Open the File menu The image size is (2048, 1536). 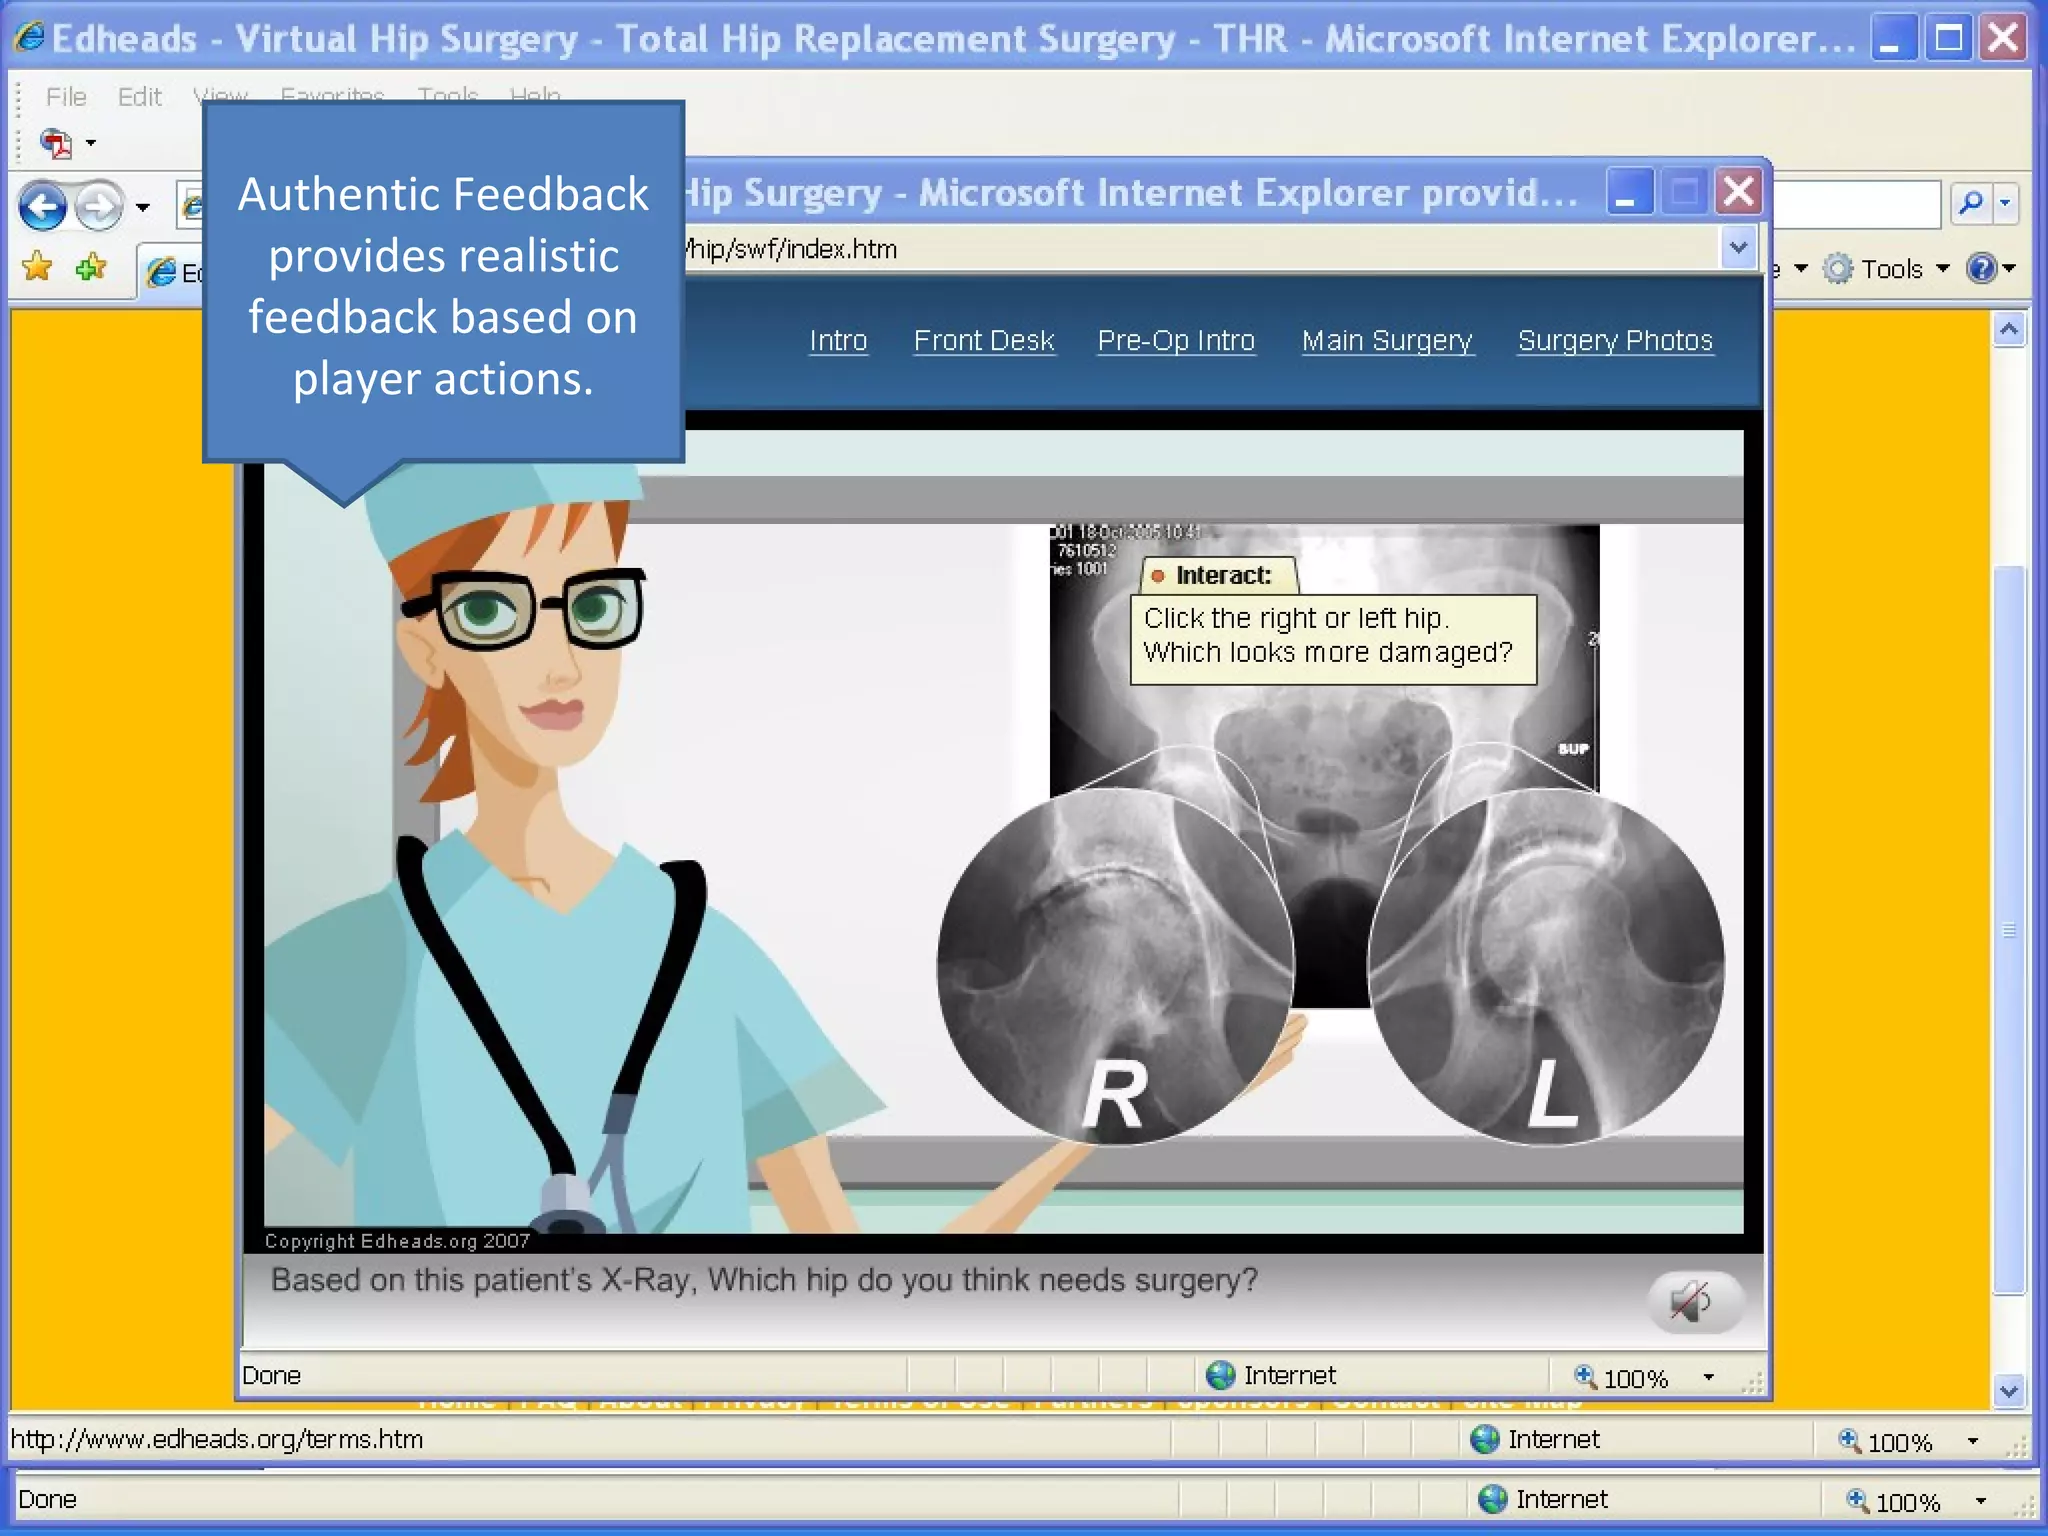point(66,97)
